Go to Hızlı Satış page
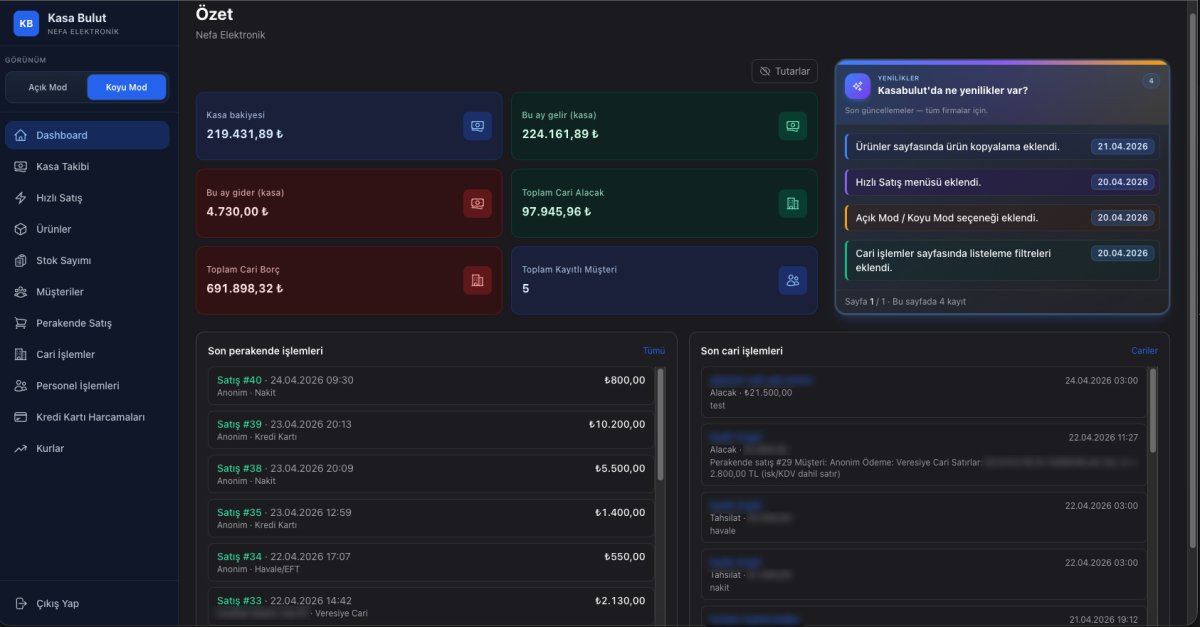The height and width of the screenshot is (627, 1200). click(x=59, y=198)
